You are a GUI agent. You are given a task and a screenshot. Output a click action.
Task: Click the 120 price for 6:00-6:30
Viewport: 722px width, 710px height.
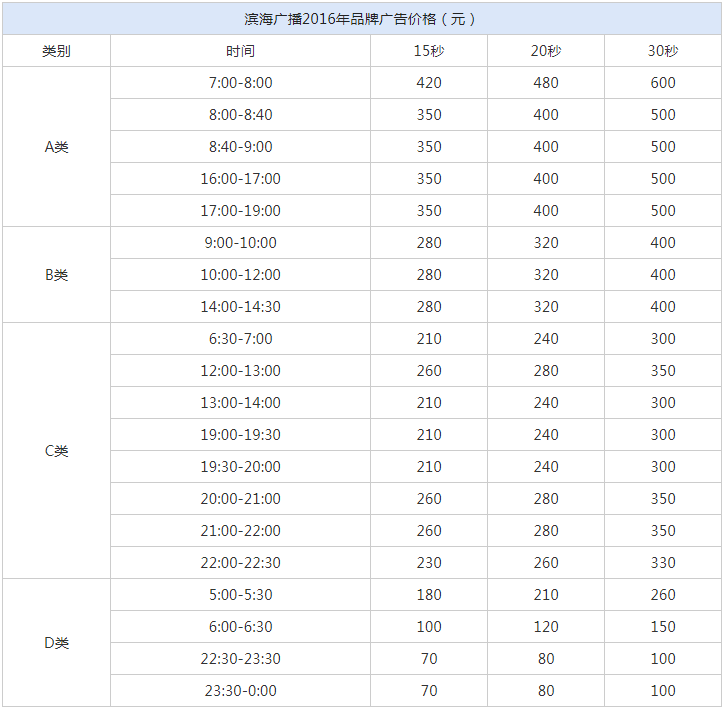[546, 627]
